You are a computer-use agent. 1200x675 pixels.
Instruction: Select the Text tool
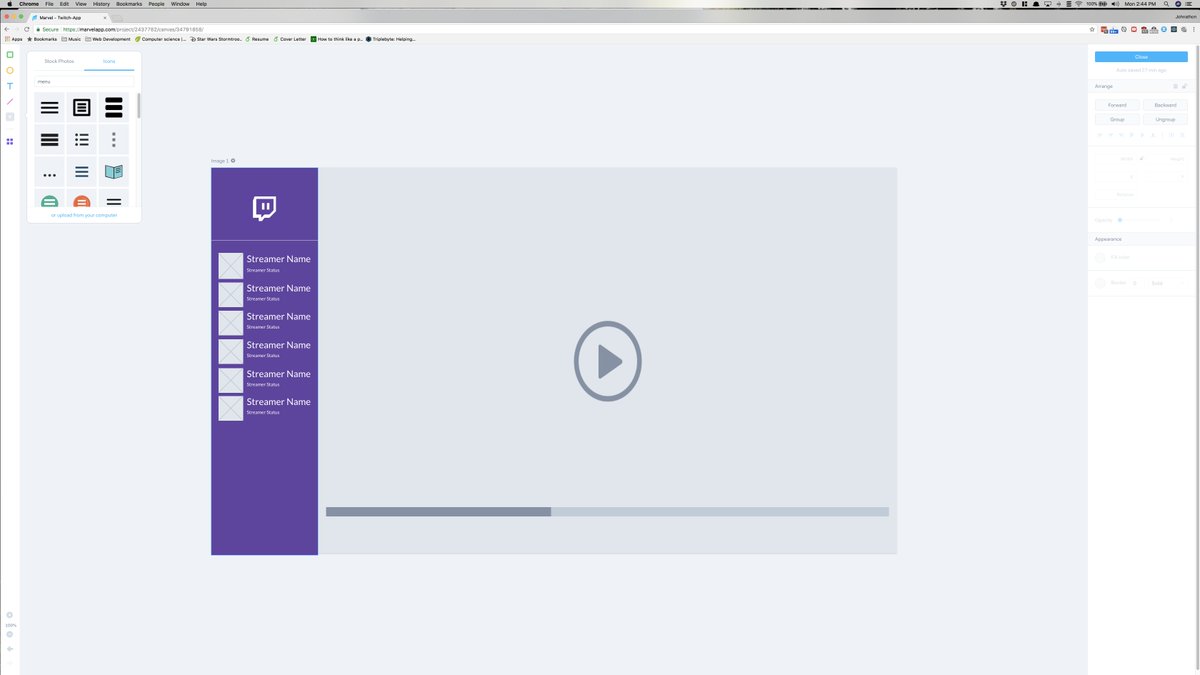pos(10,86)
